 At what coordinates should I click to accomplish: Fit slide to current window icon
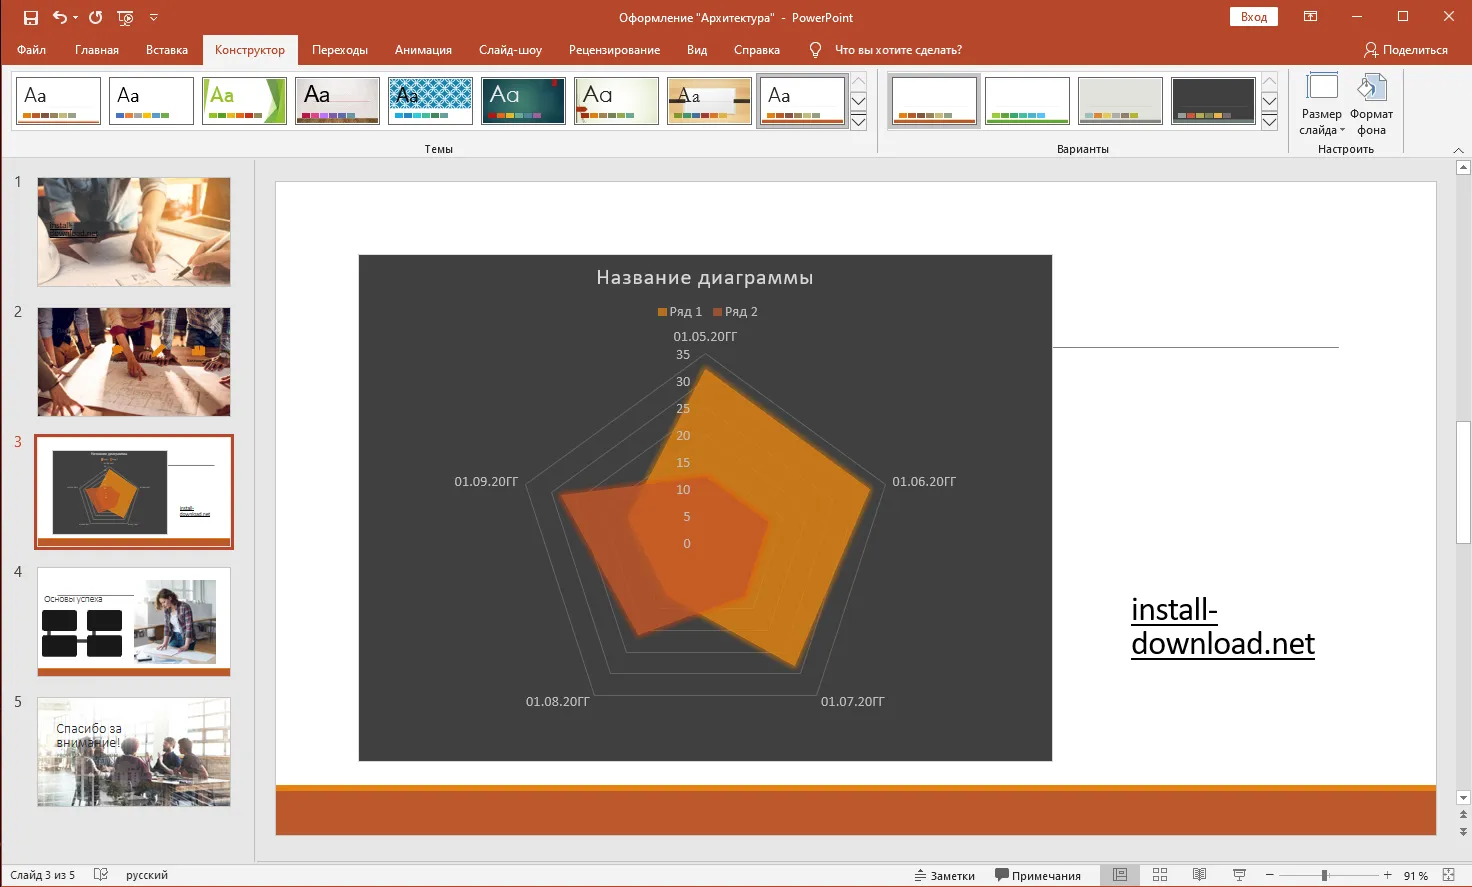pyautogui.click(x=1448, y=875)
